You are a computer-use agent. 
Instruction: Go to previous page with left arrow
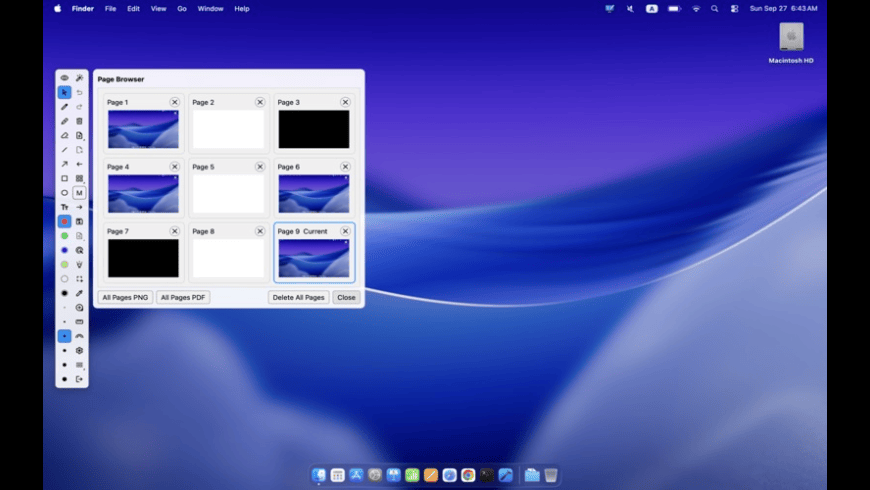coord(79,164)
